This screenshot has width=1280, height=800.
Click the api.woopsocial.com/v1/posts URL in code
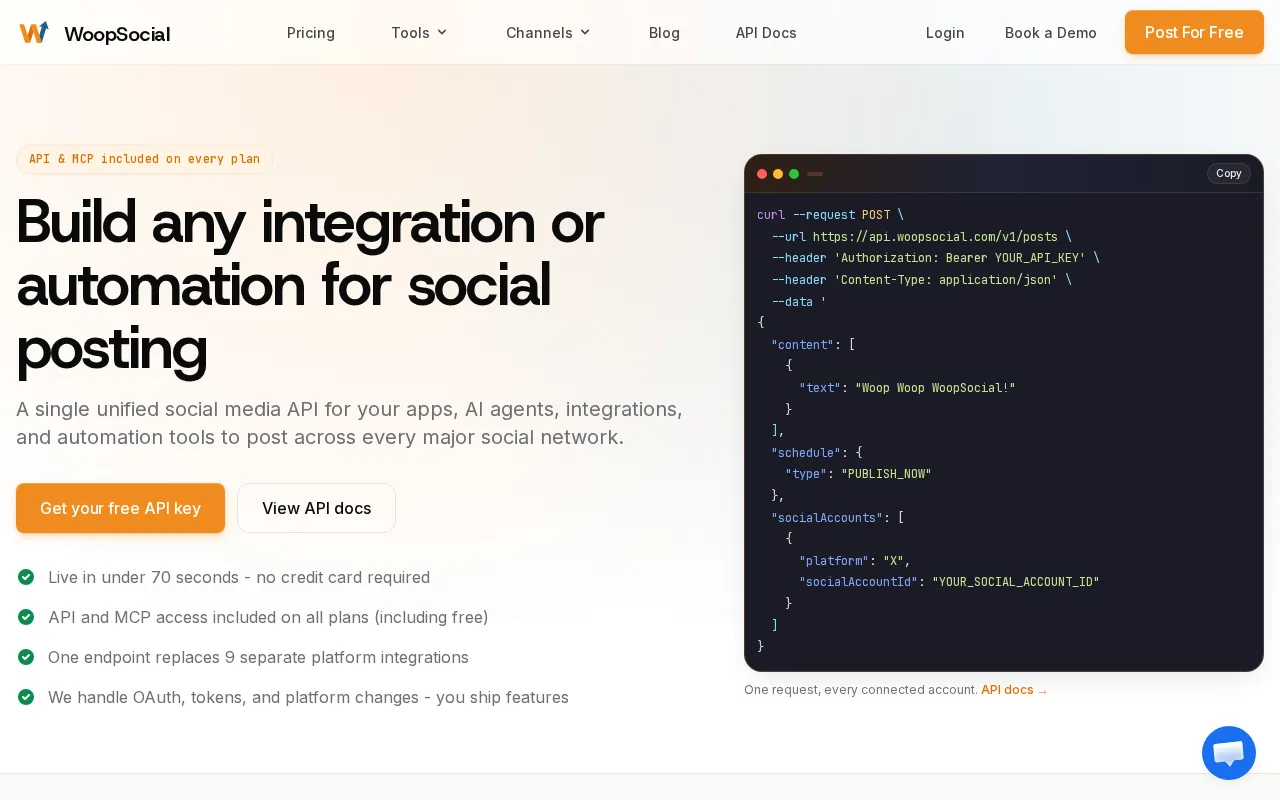tap(935, 237)
